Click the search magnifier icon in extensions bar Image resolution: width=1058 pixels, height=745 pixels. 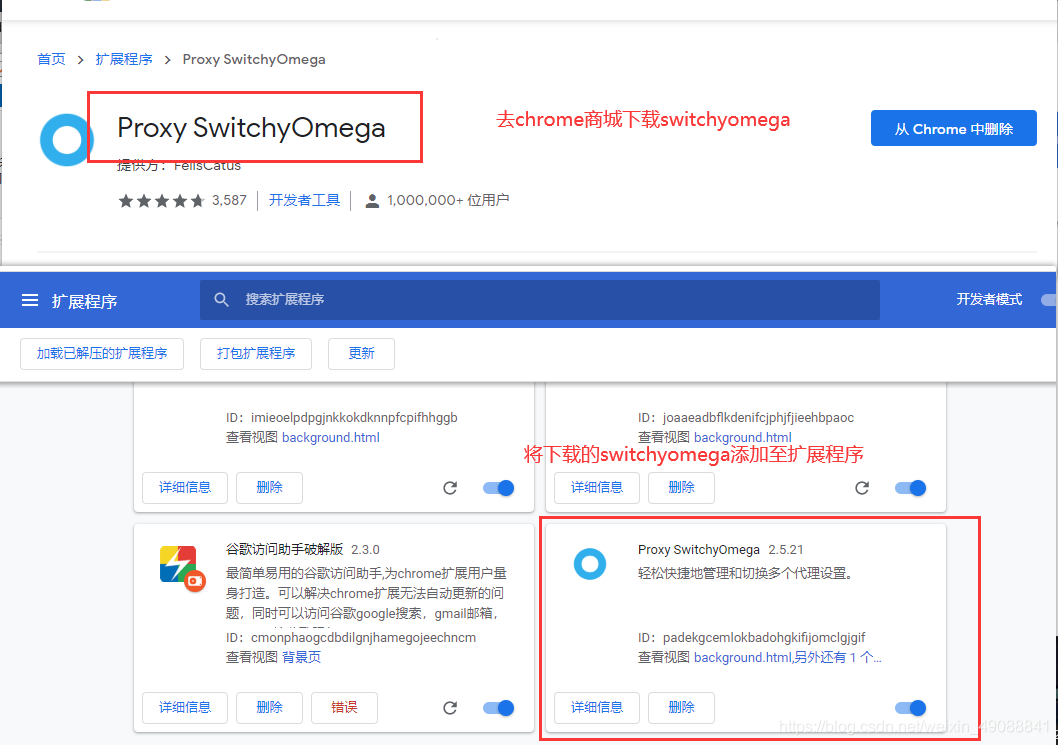[221, 300]
